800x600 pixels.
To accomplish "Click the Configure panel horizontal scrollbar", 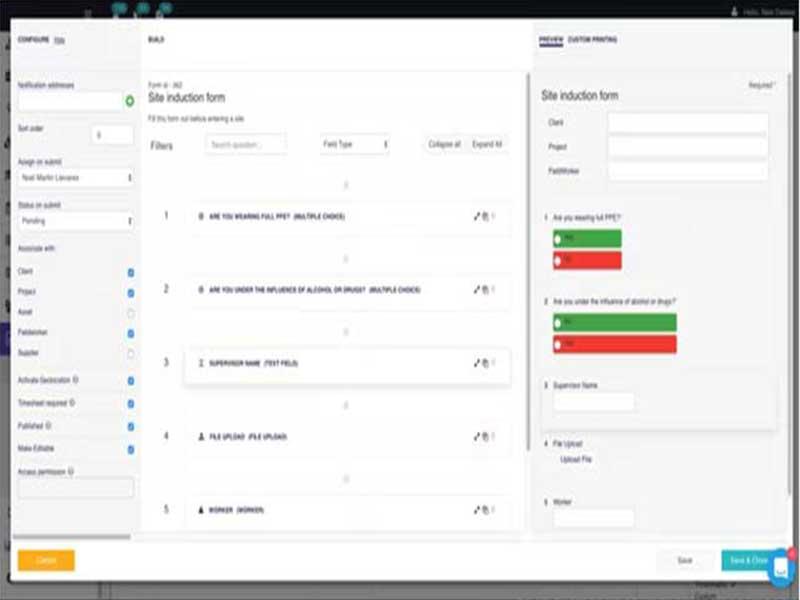I will [71, 537].
